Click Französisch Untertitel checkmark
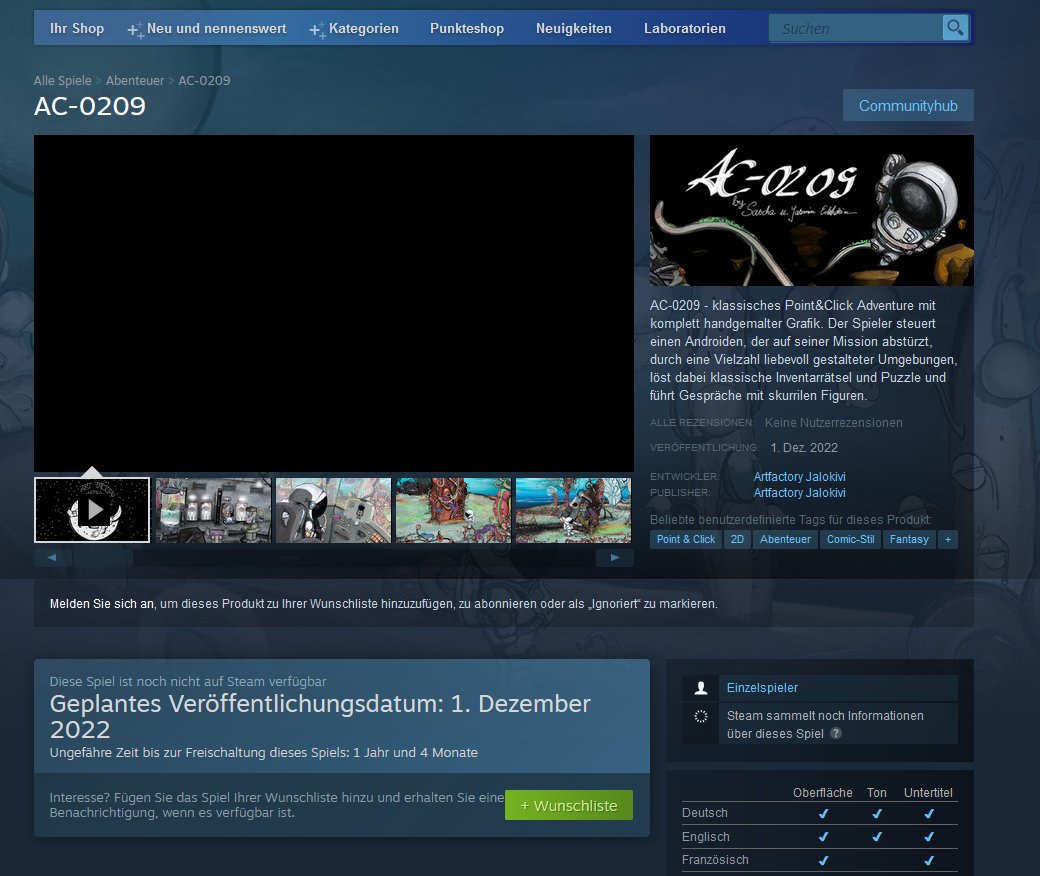Viewport: 1040px width, 876px height. 929,861
